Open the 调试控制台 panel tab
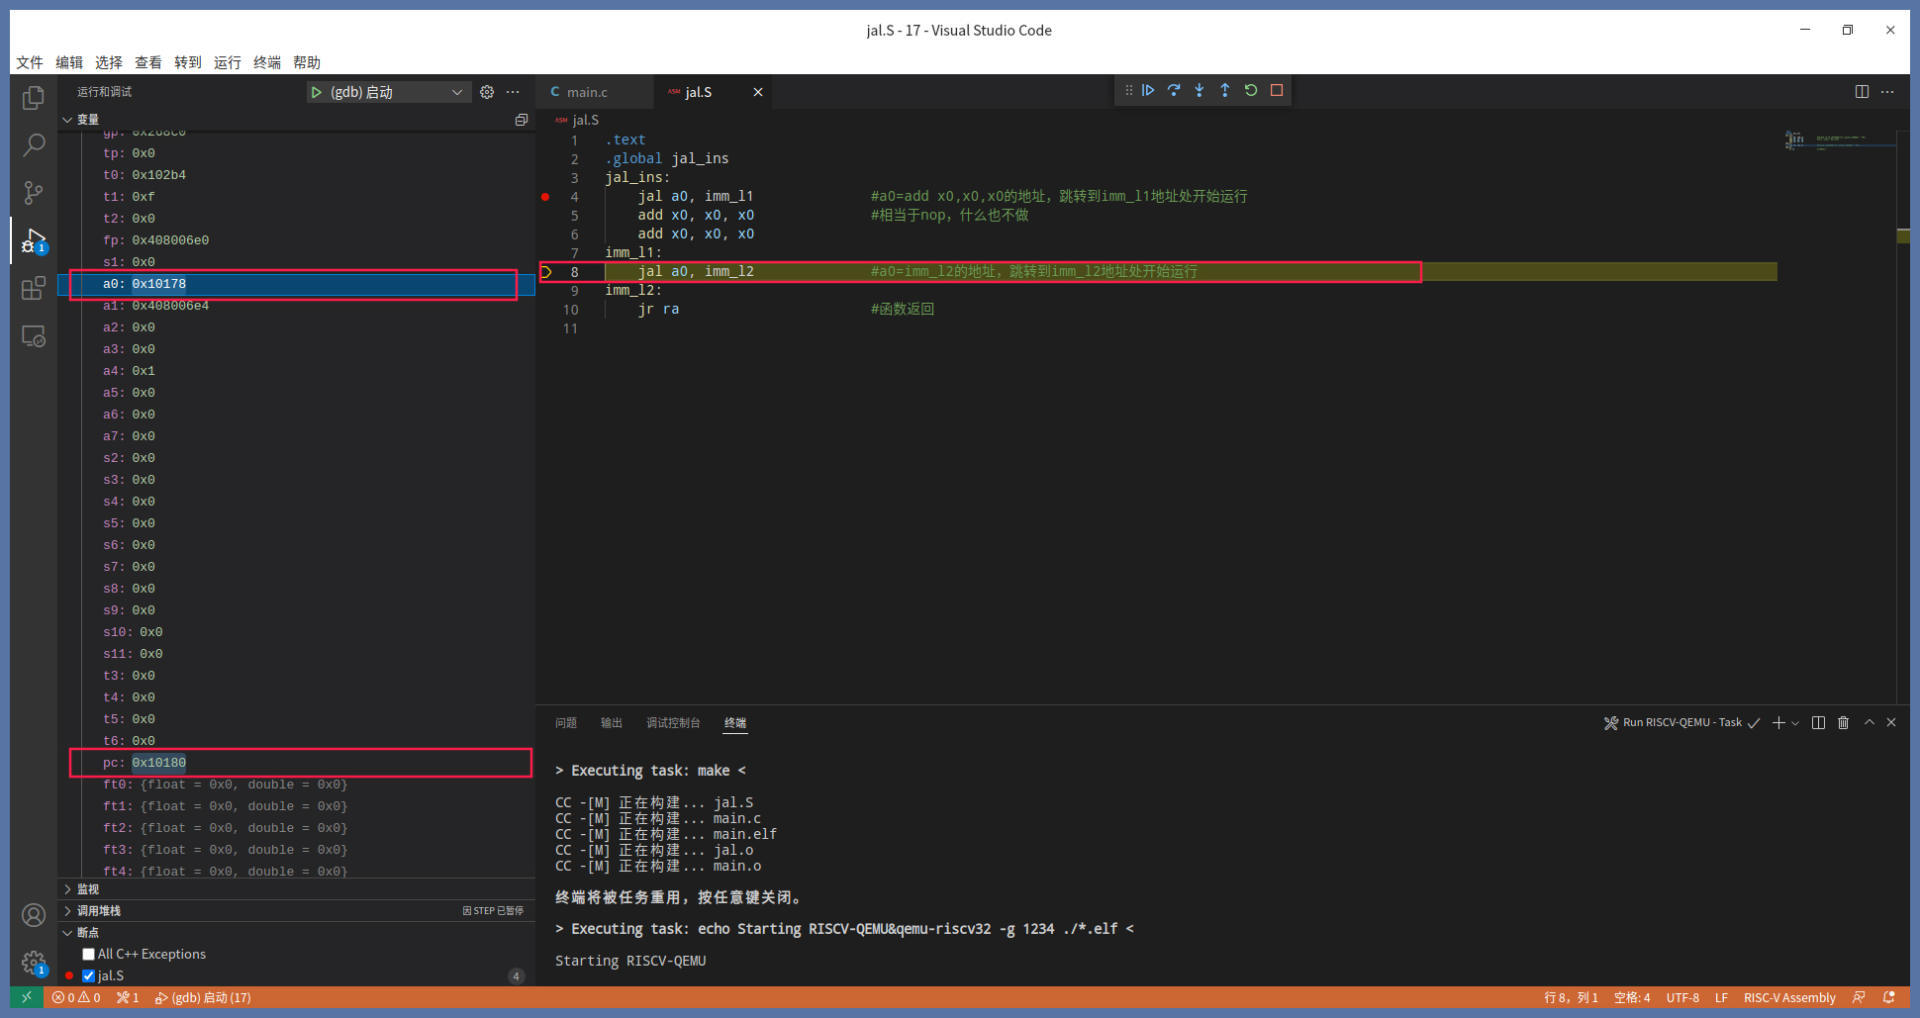This screenshot has height=1018, width=1920. pos(672,723)
